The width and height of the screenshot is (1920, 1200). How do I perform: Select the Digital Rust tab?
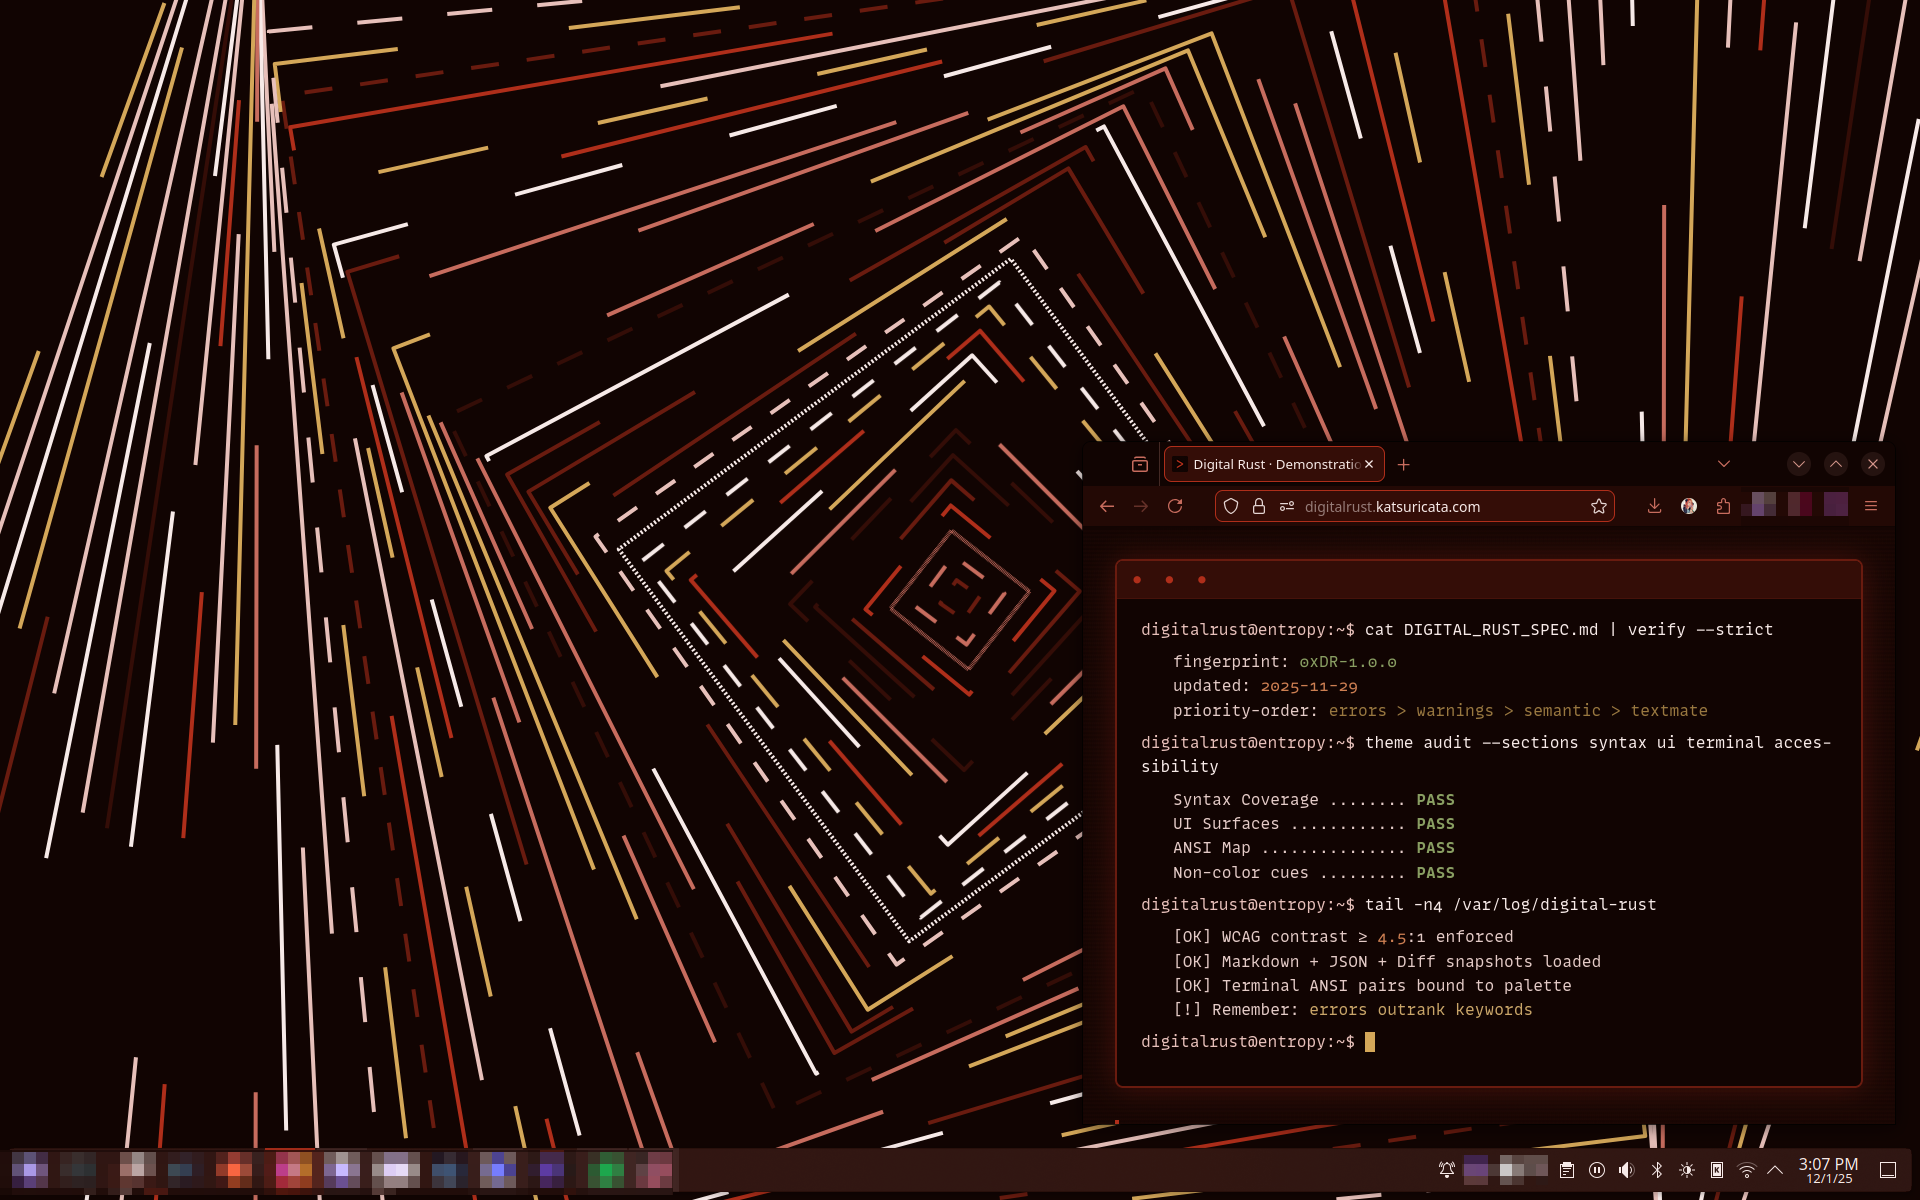click(x=1265, y=464)
